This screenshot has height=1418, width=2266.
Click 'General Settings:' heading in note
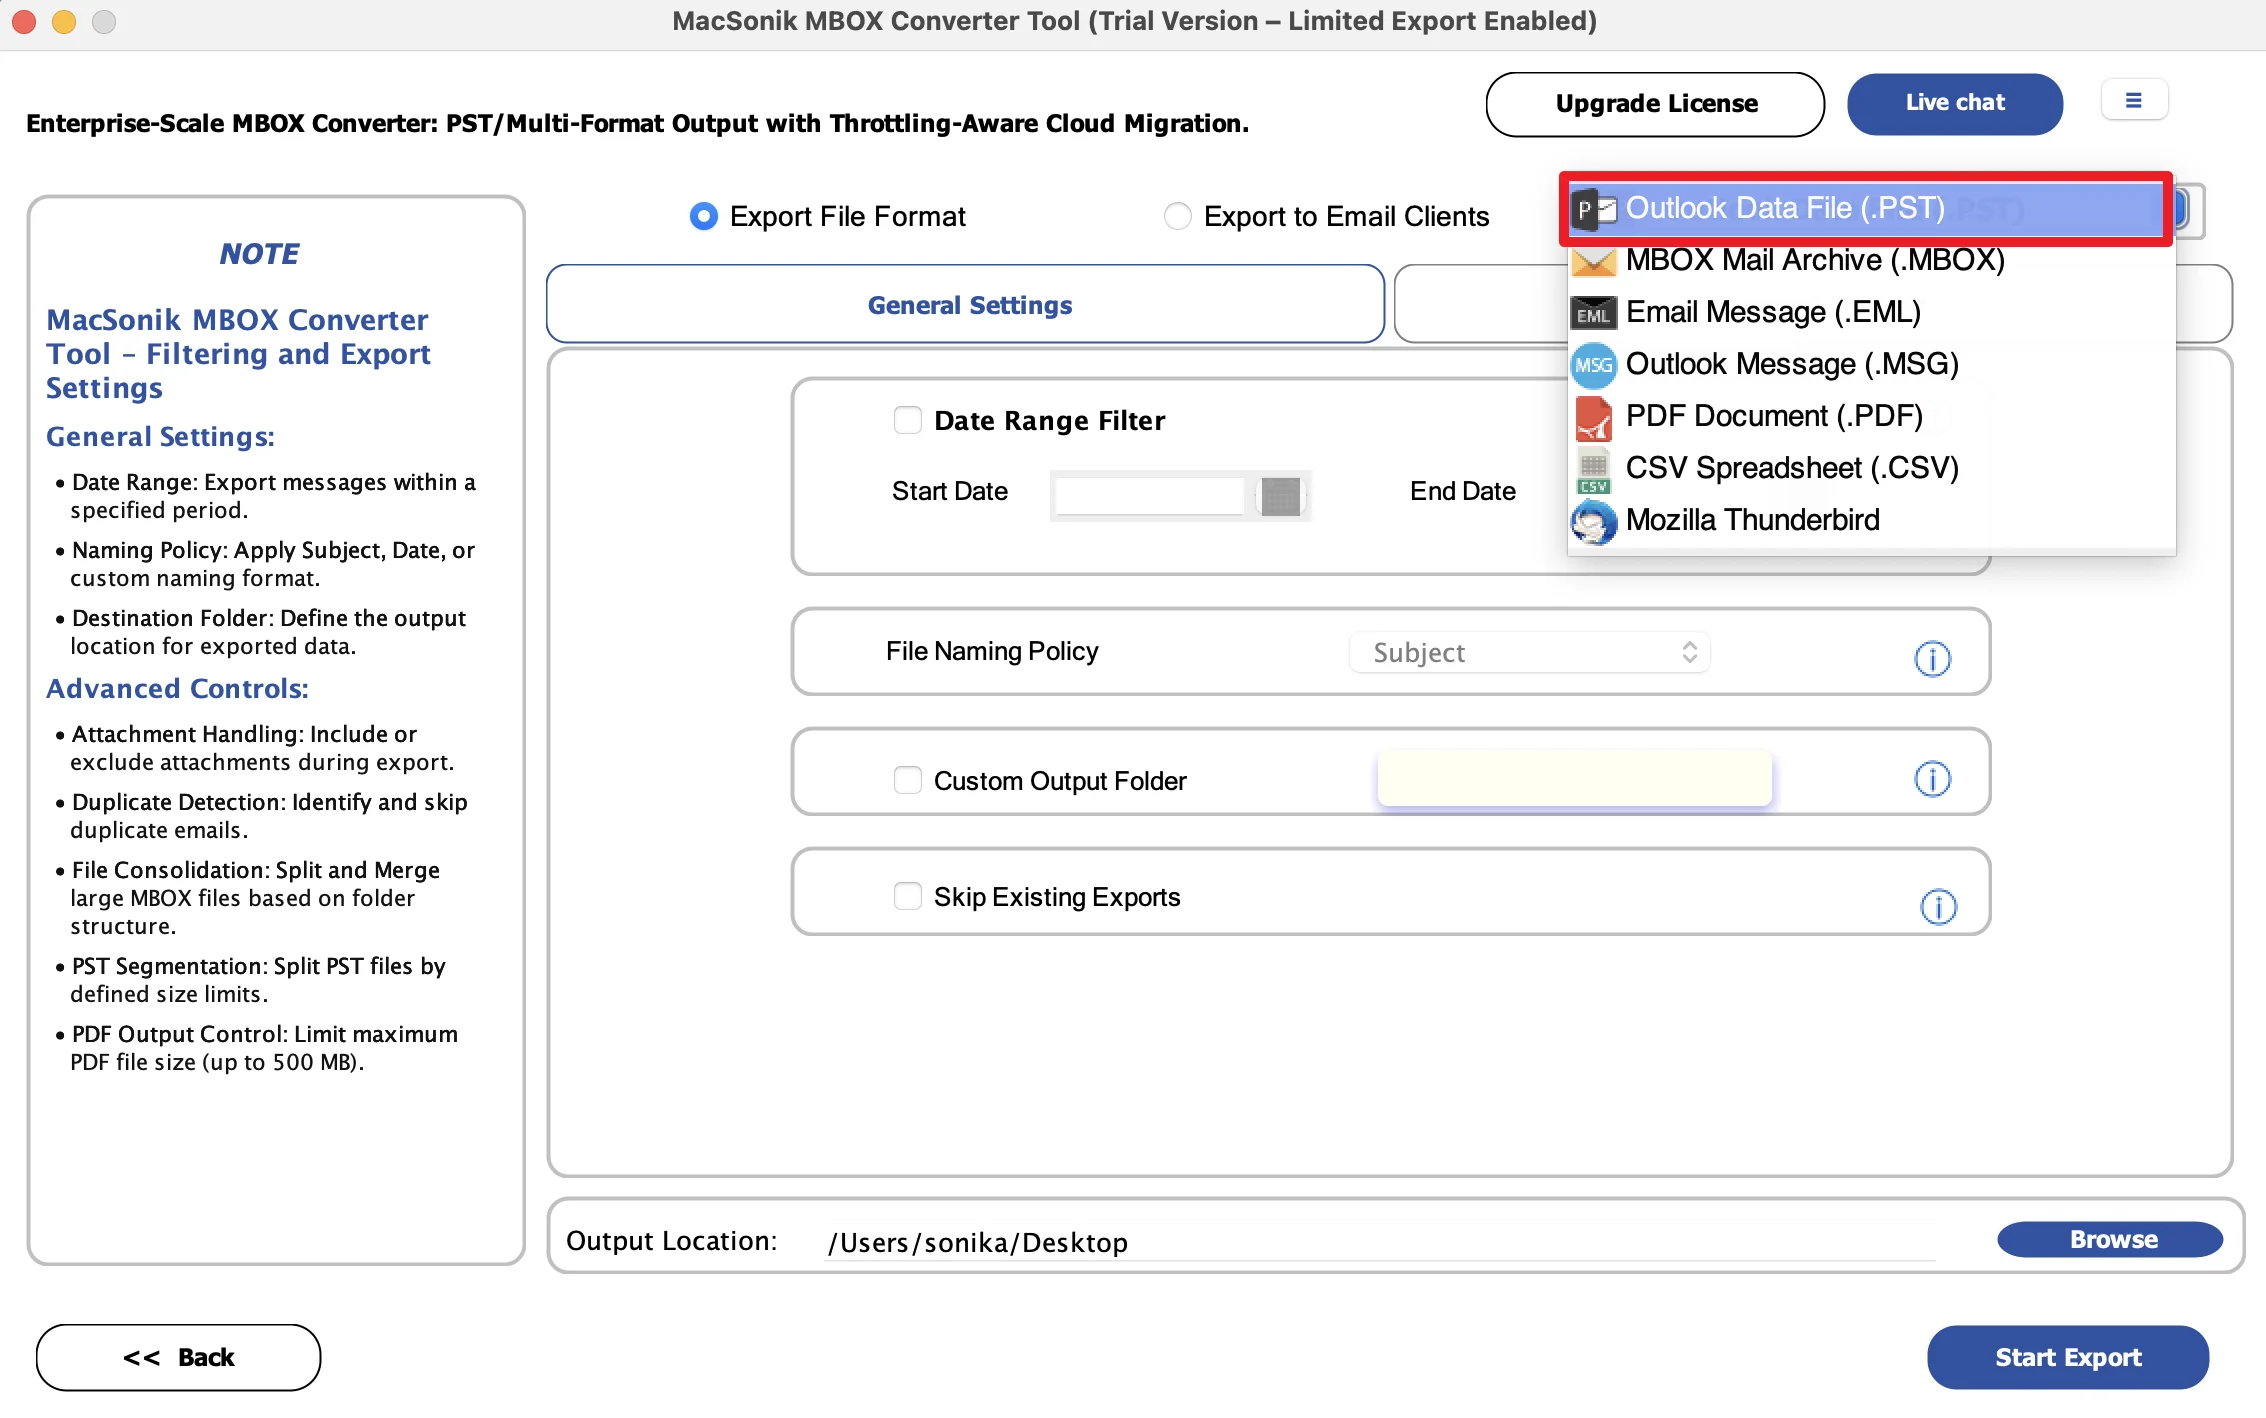160,436
